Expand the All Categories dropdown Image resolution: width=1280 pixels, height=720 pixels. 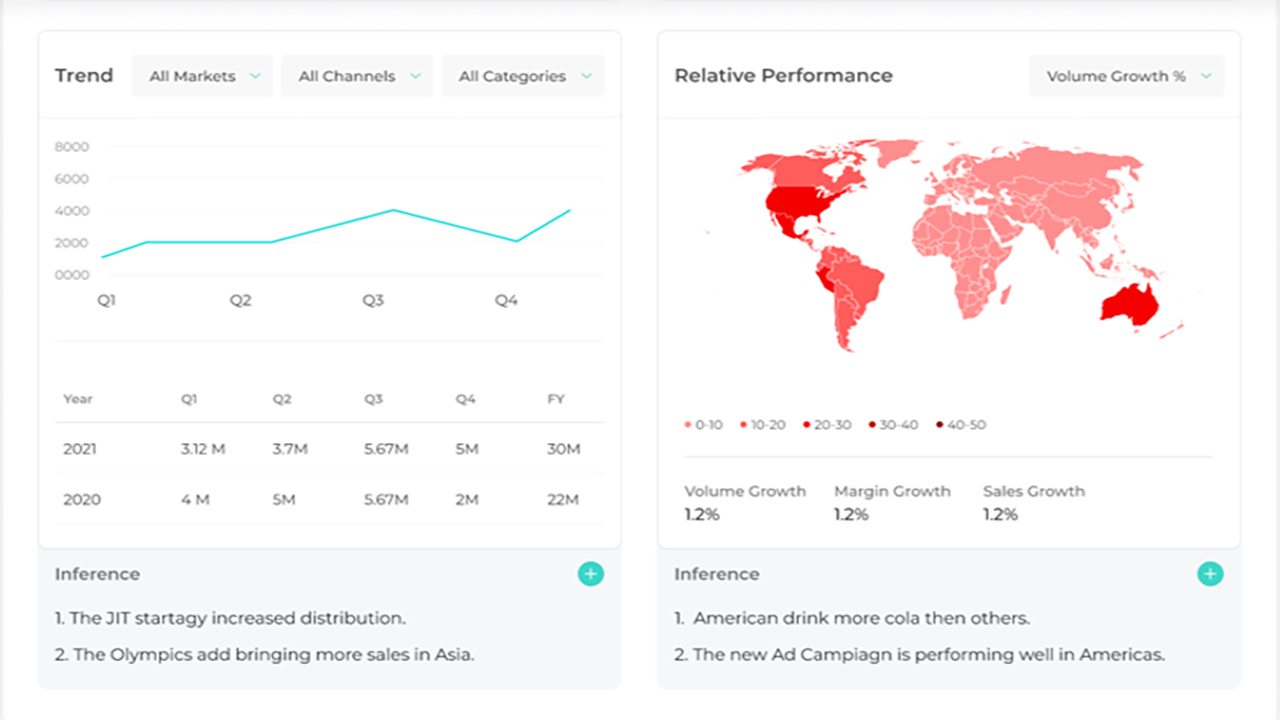click(524, 76)
